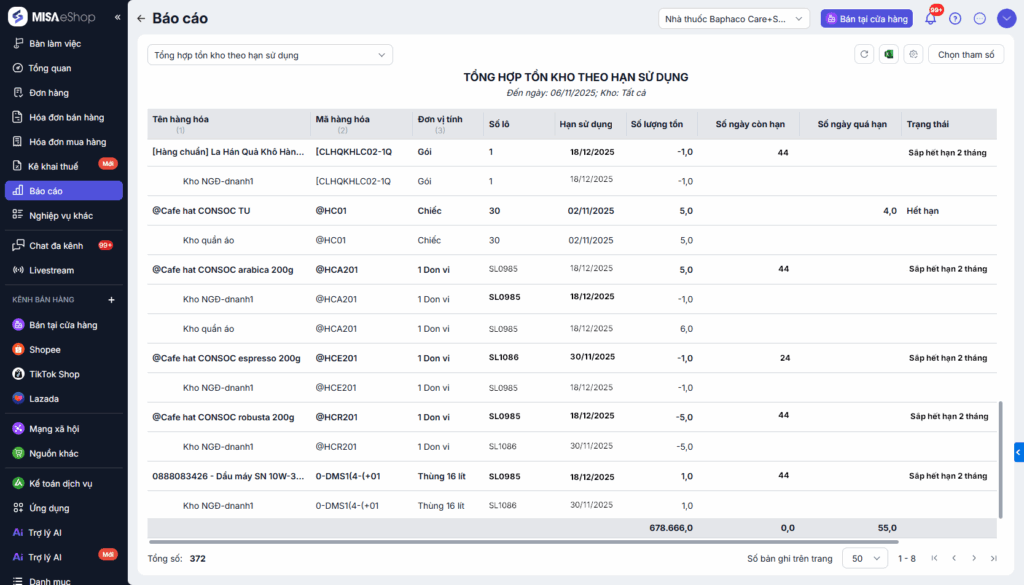Go to next page of results
The width and height of the screenshot is (1024, 585).
[974, 558]
